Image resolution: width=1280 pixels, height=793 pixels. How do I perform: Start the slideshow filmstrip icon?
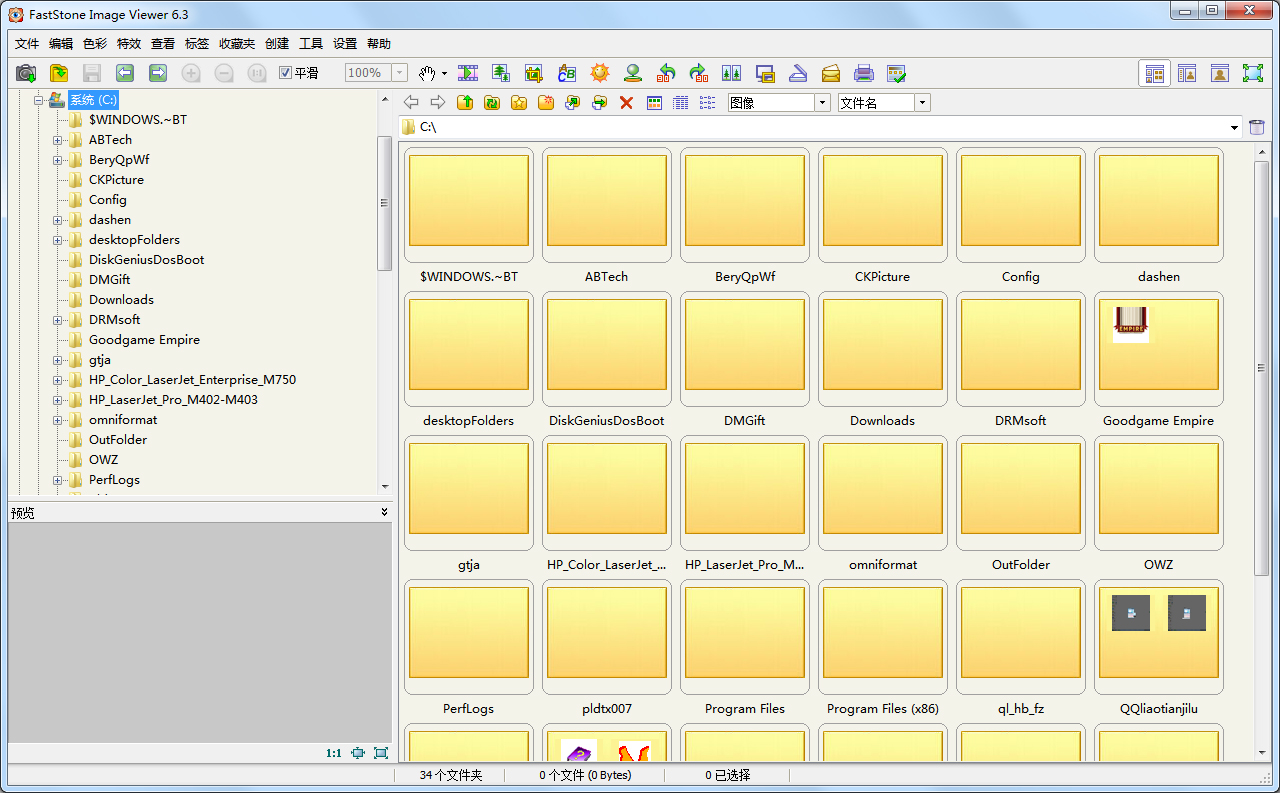point(468,73)
